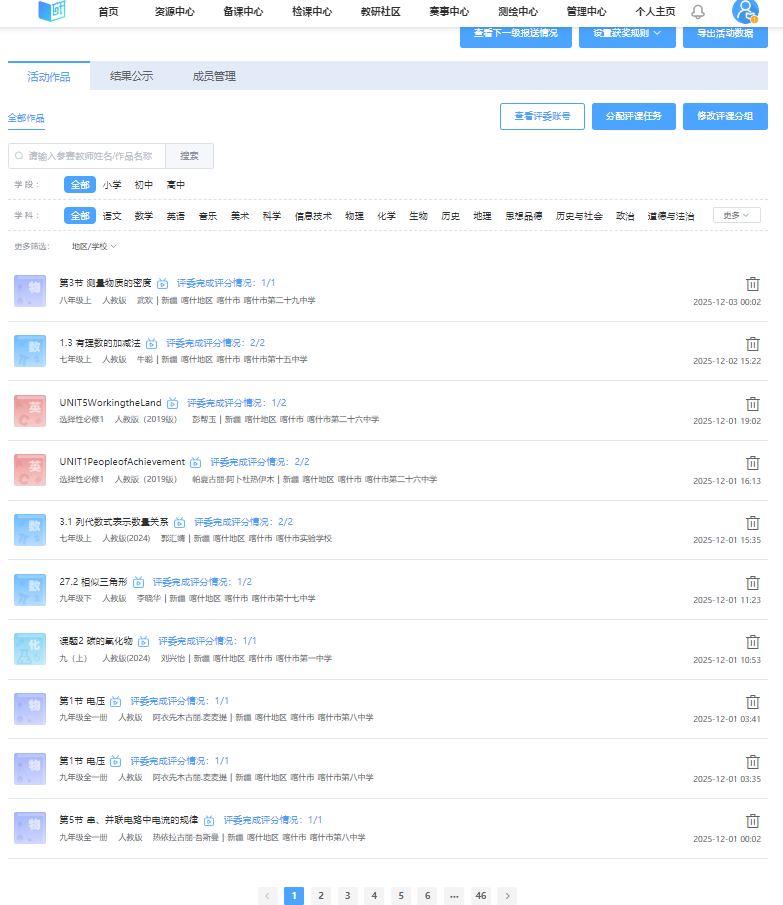
Task: Delete the 第3节 测量物质的密度 entry
Action: (x=752, y=284)
